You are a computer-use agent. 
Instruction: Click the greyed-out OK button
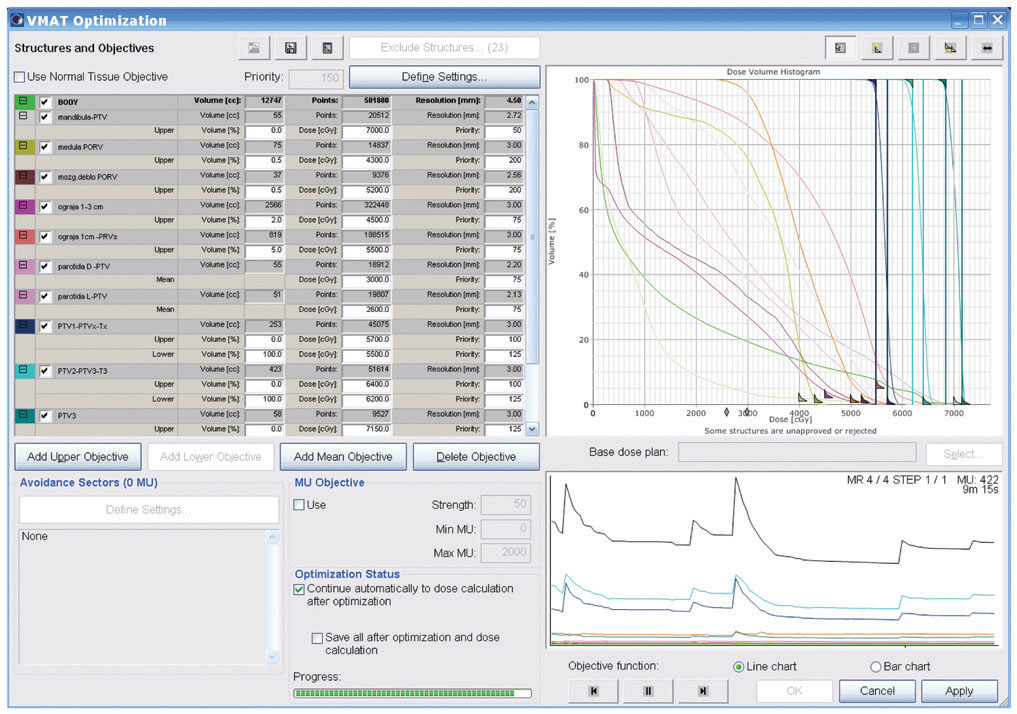pos(795,691)
